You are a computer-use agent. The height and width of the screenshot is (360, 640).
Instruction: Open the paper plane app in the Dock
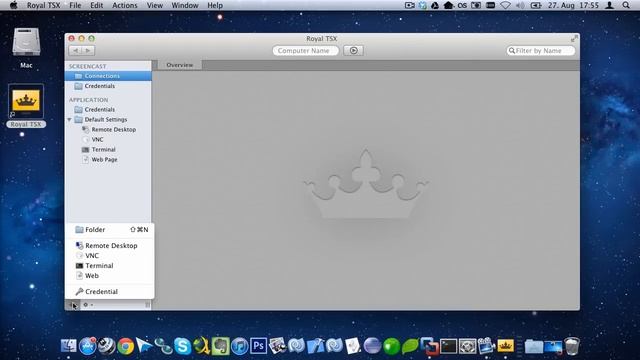(144, 345)
